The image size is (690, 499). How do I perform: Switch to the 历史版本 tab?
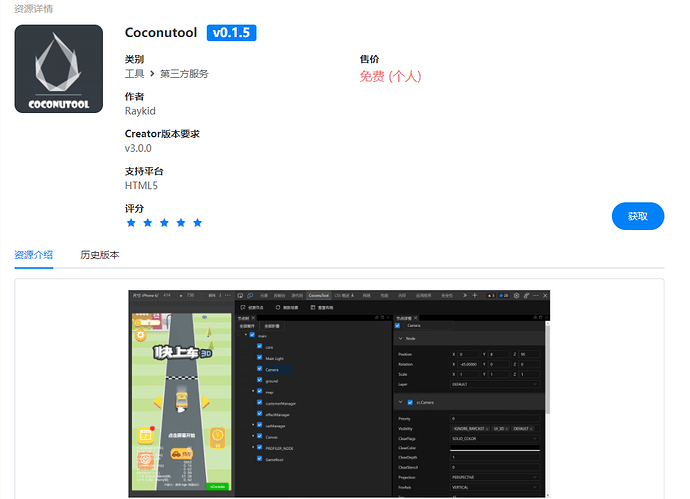(x=99, y=255)
